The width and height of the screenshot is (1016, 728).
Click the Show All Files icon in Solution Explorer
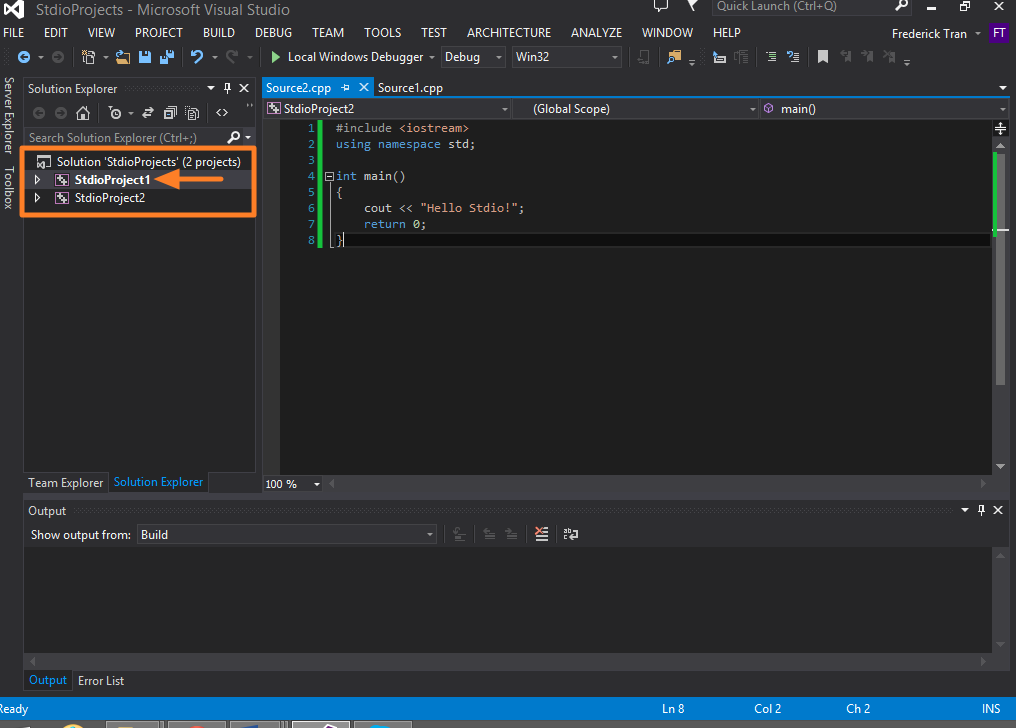[192, 113]
